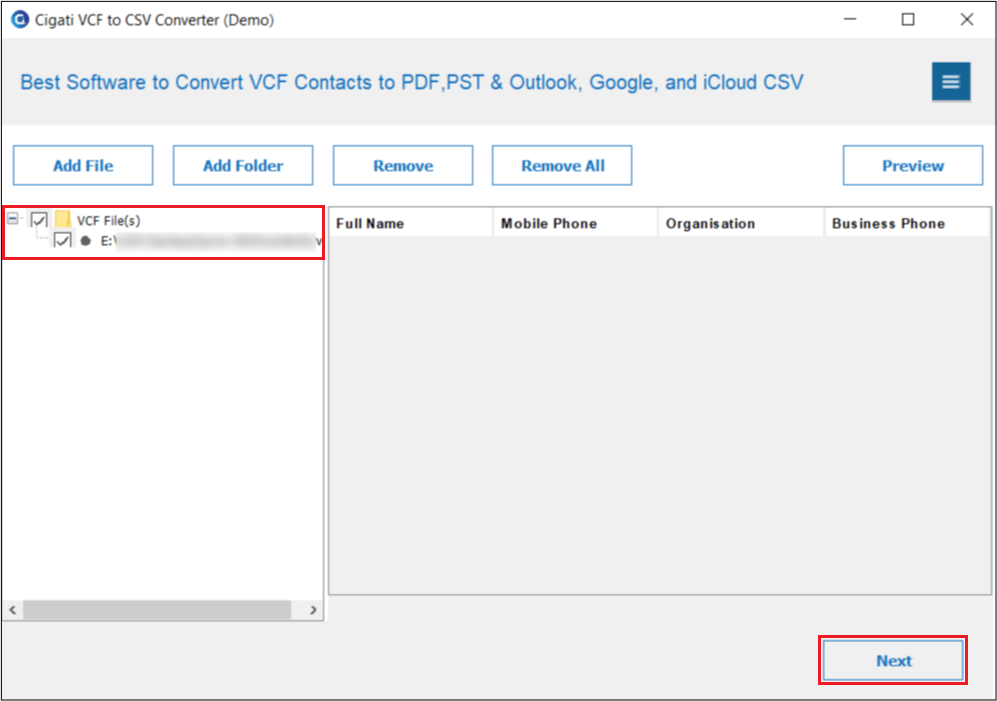Click the Remove button
The height and width of the screenshot is (701, 997).
(x=403, y=165)
